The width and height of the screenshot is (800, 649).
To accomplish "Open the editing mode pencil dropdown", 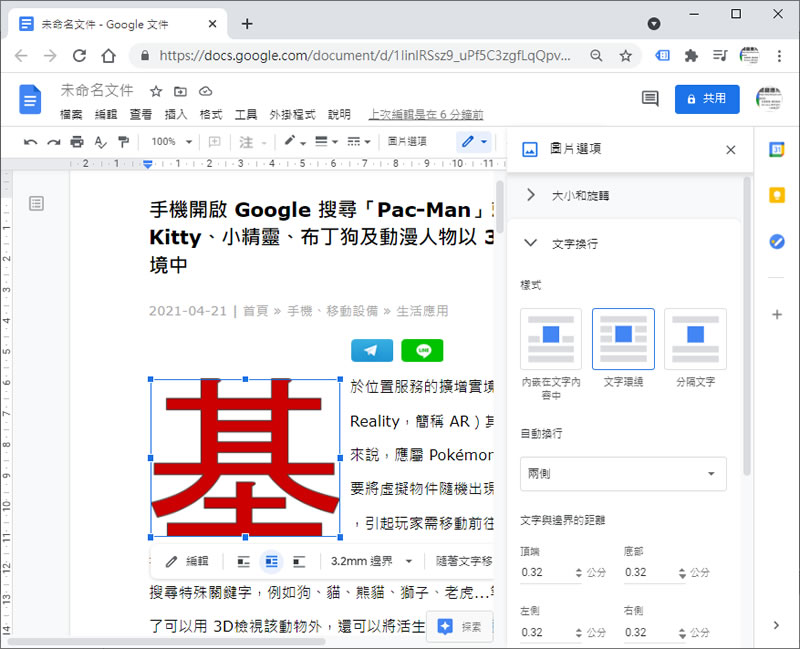I will pos(474,141).
